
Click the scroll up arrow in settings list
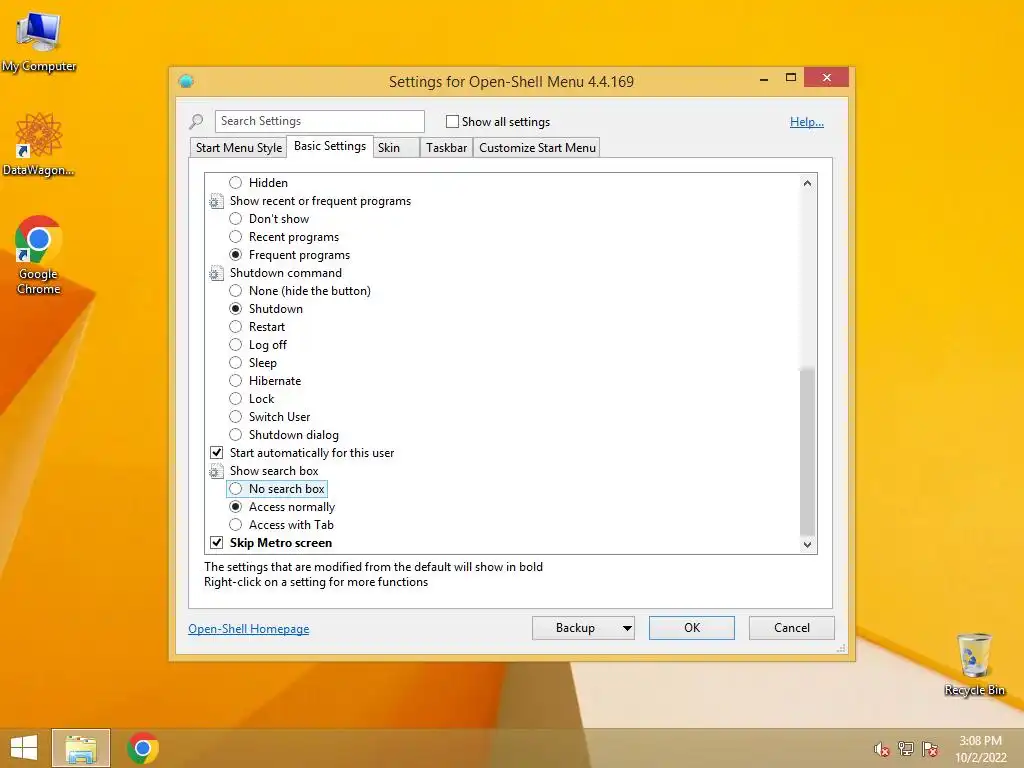(x=807, y=183)
